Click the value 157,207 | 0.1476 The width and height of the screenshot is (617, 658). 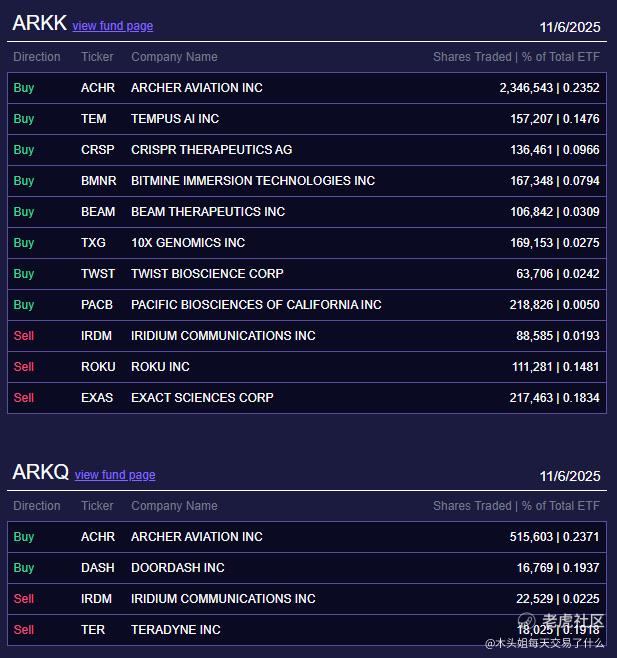pos(555,119)
